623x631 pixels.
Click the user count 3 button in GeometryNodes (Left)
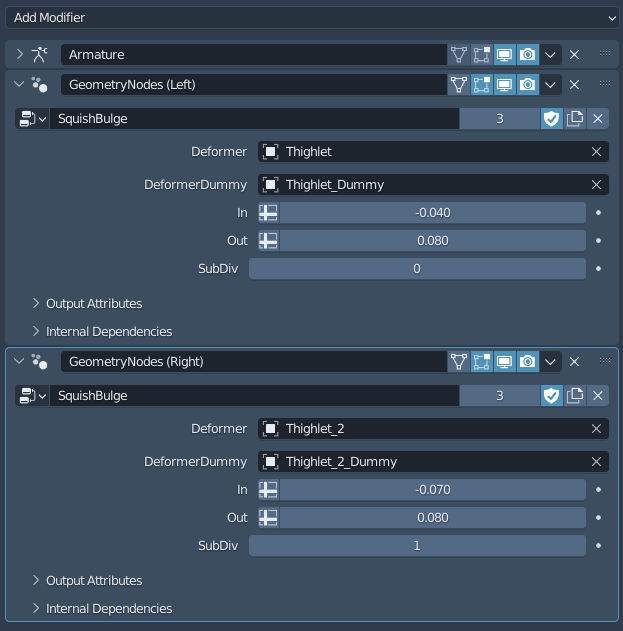pos(499,119)
